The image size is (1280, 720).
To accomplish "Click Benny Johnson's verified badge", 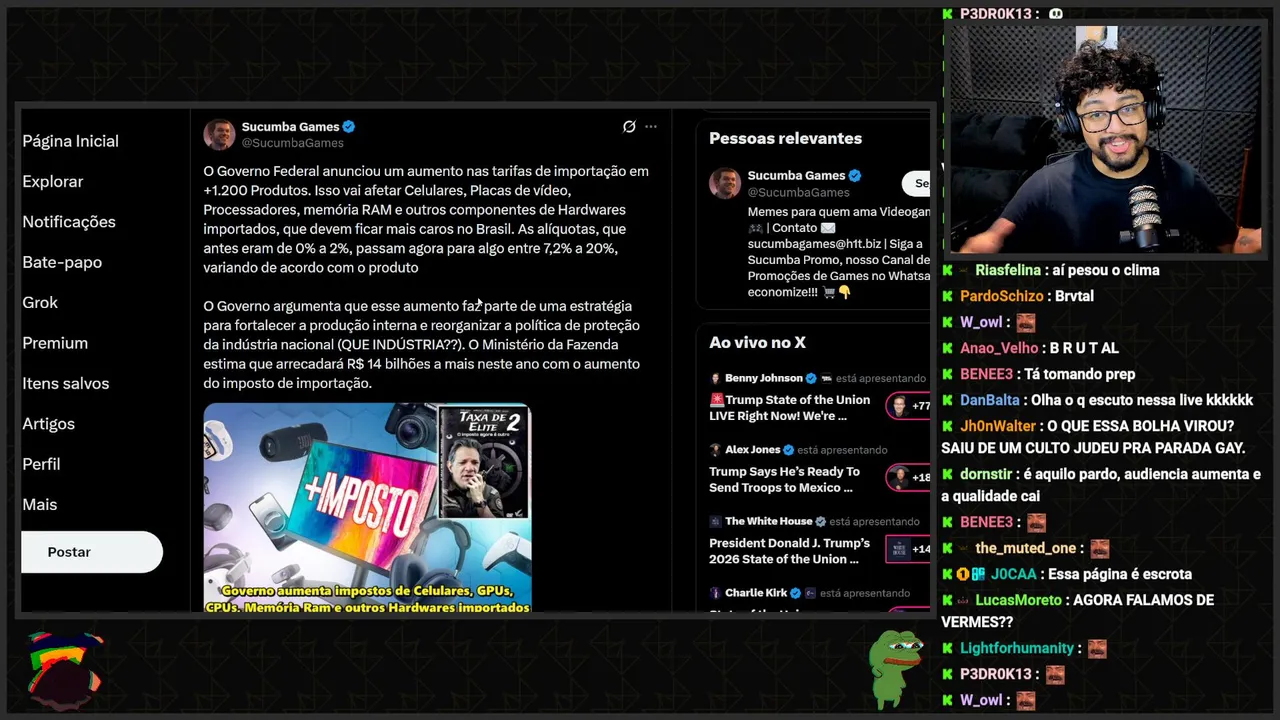I will tap(812, 378).
